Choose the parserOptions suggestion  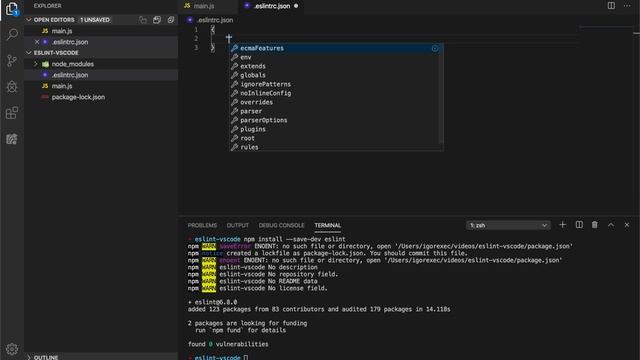click(x=336, y=120)
